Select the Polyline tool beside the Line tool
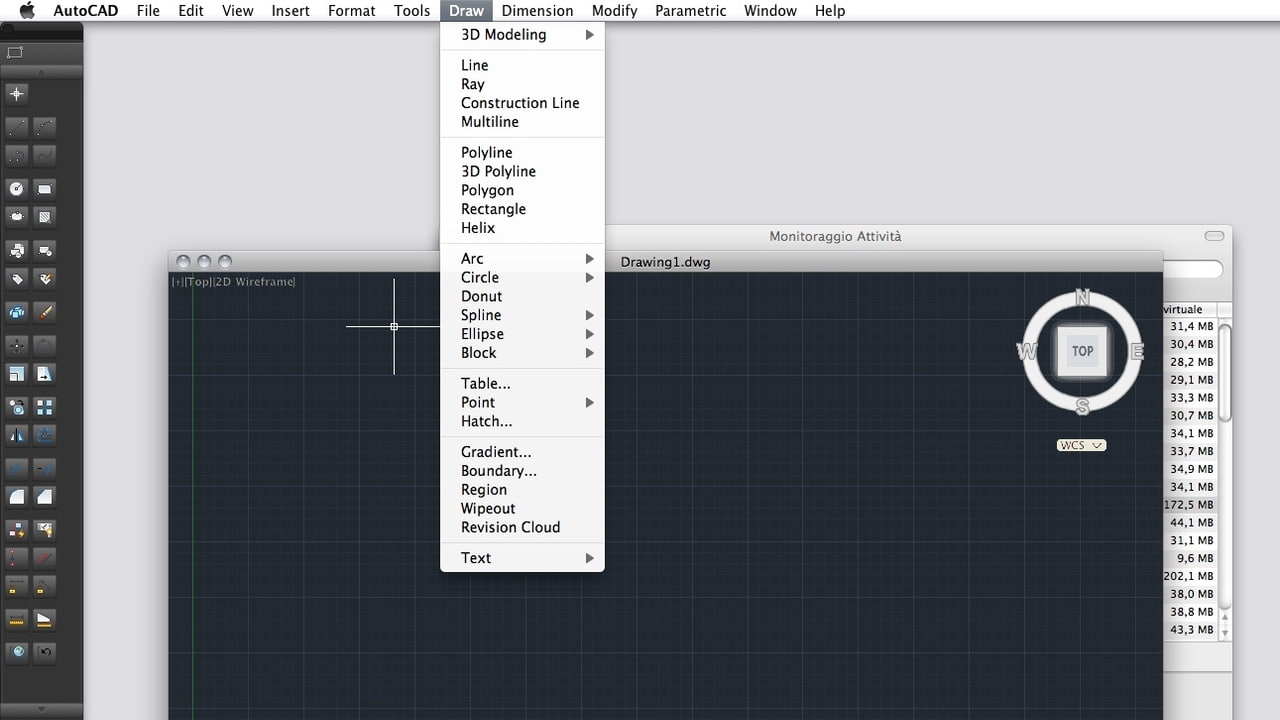The image size is (1280, 720). 45,128
